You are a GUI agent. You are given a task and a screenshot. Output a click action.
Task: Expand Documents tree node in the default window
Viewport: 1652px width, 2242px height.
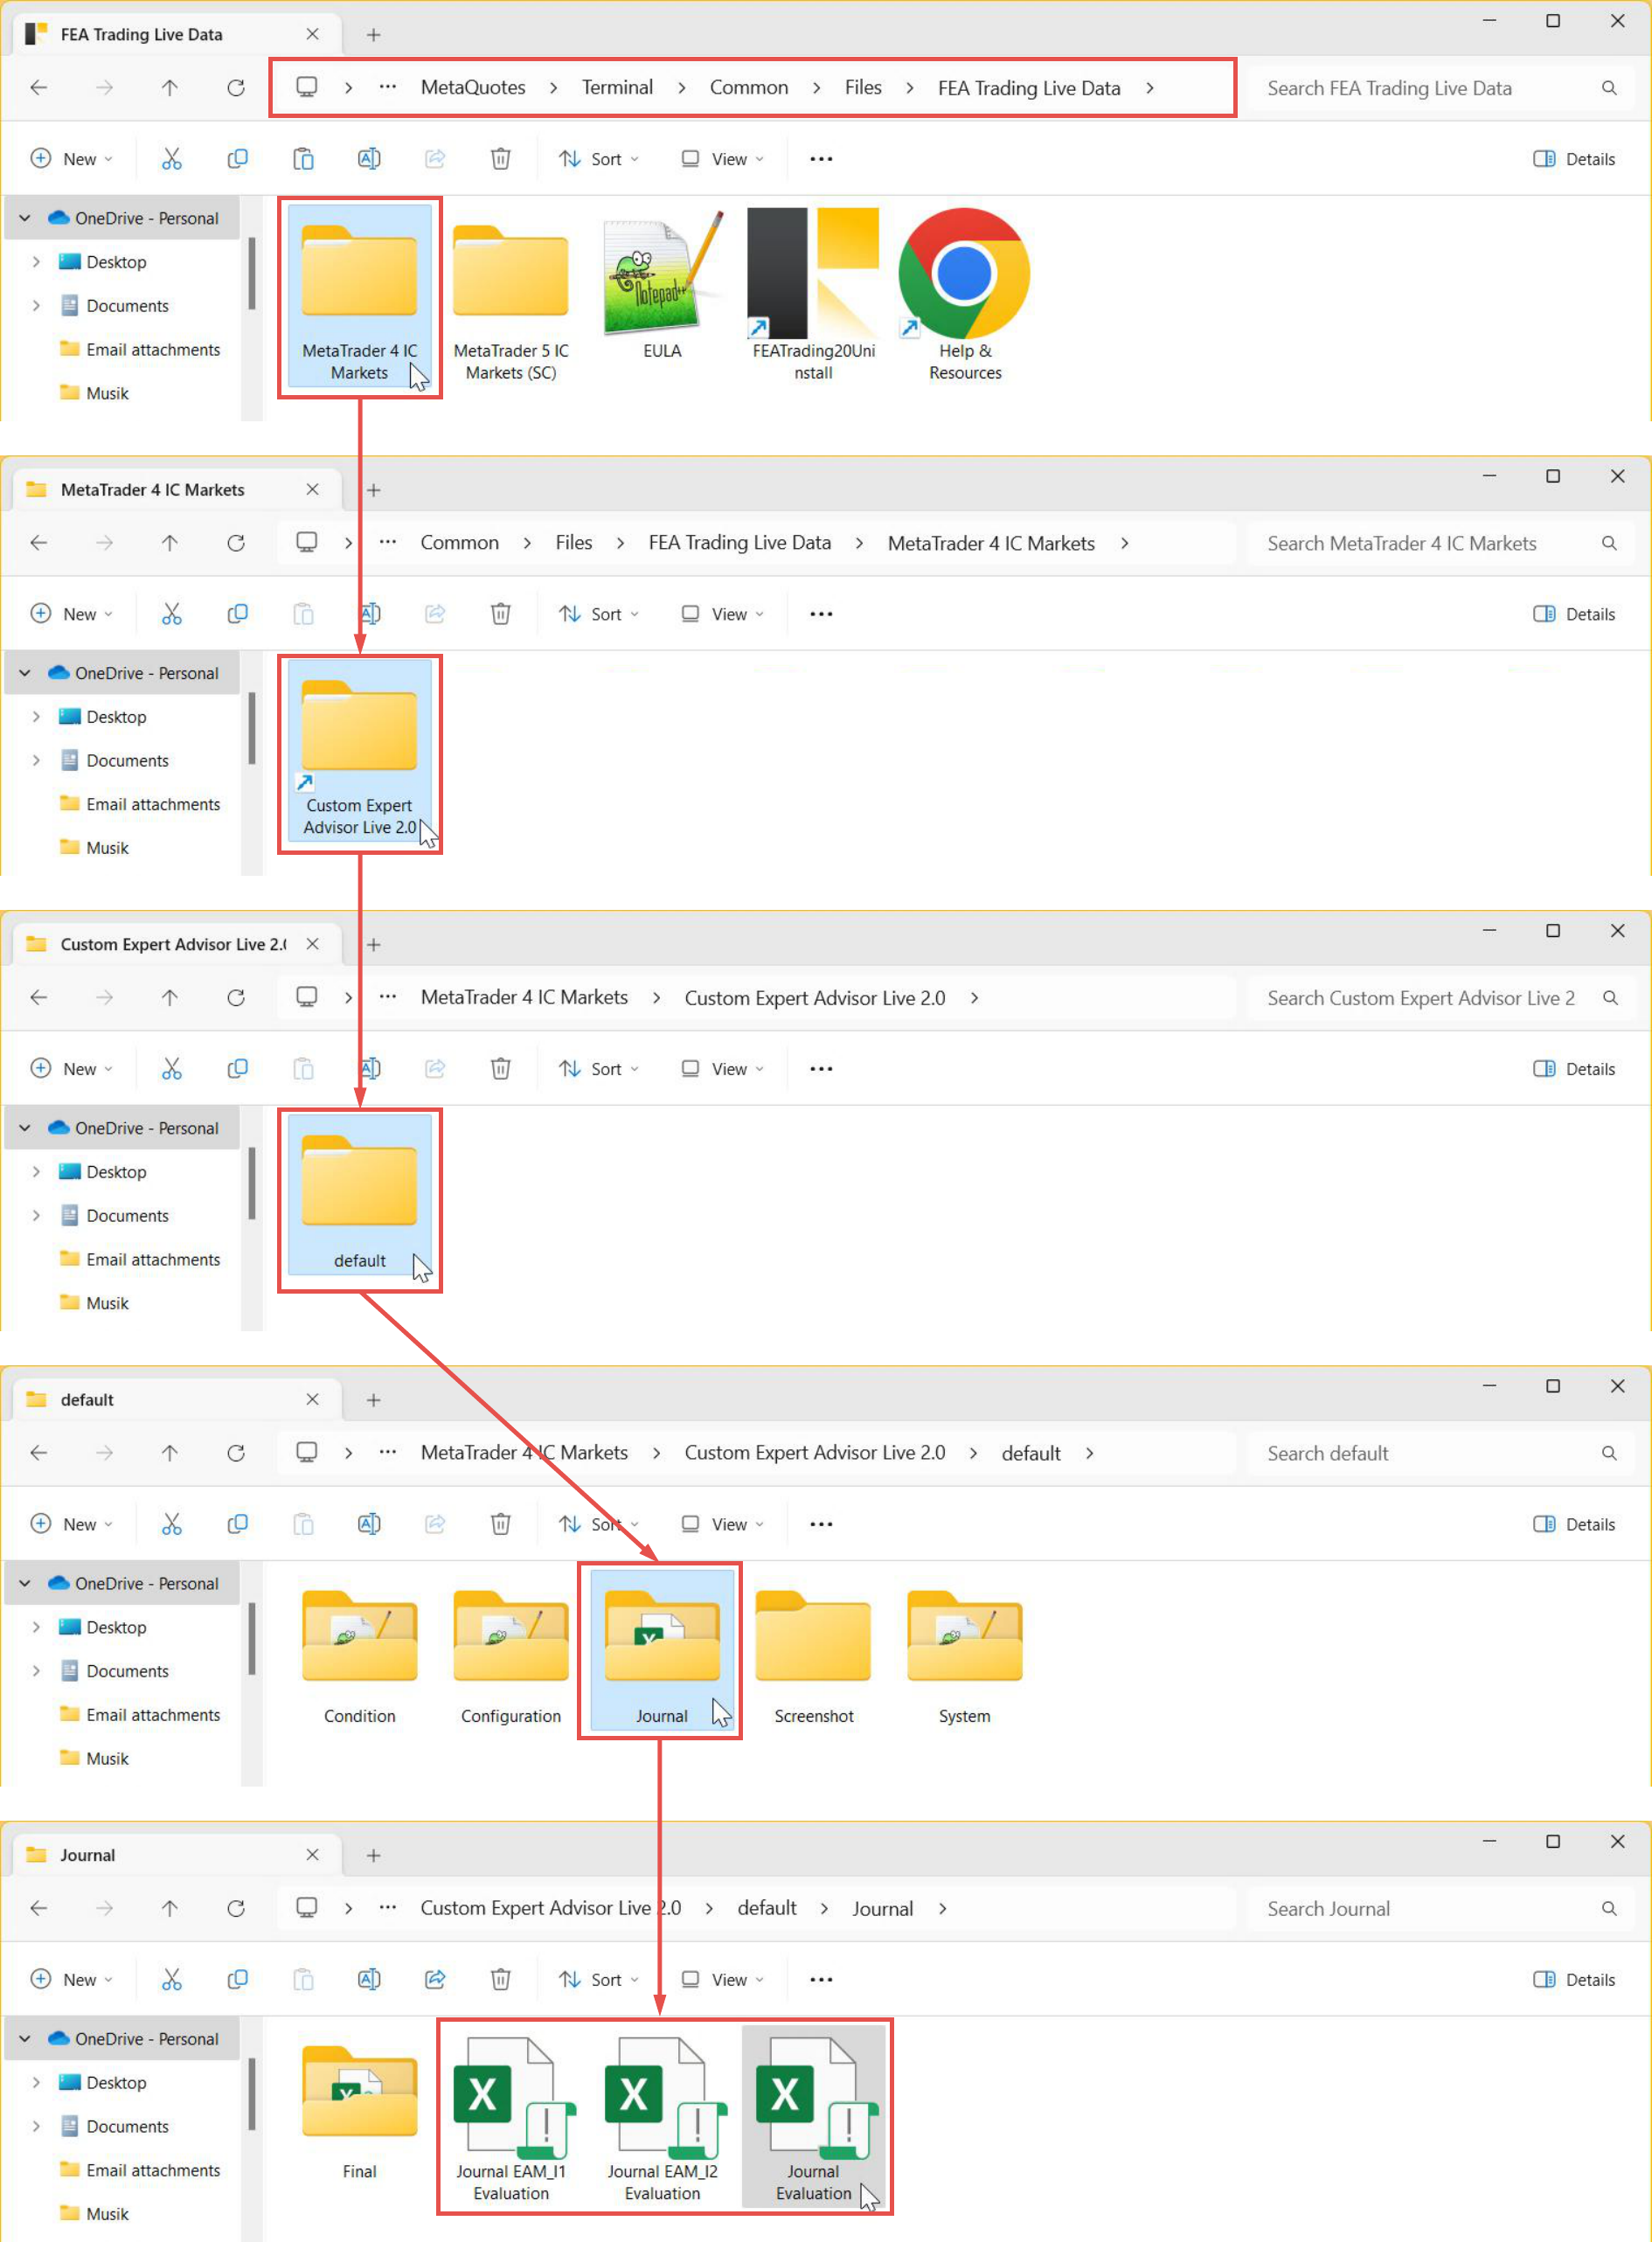click(x=36, y=1671)
